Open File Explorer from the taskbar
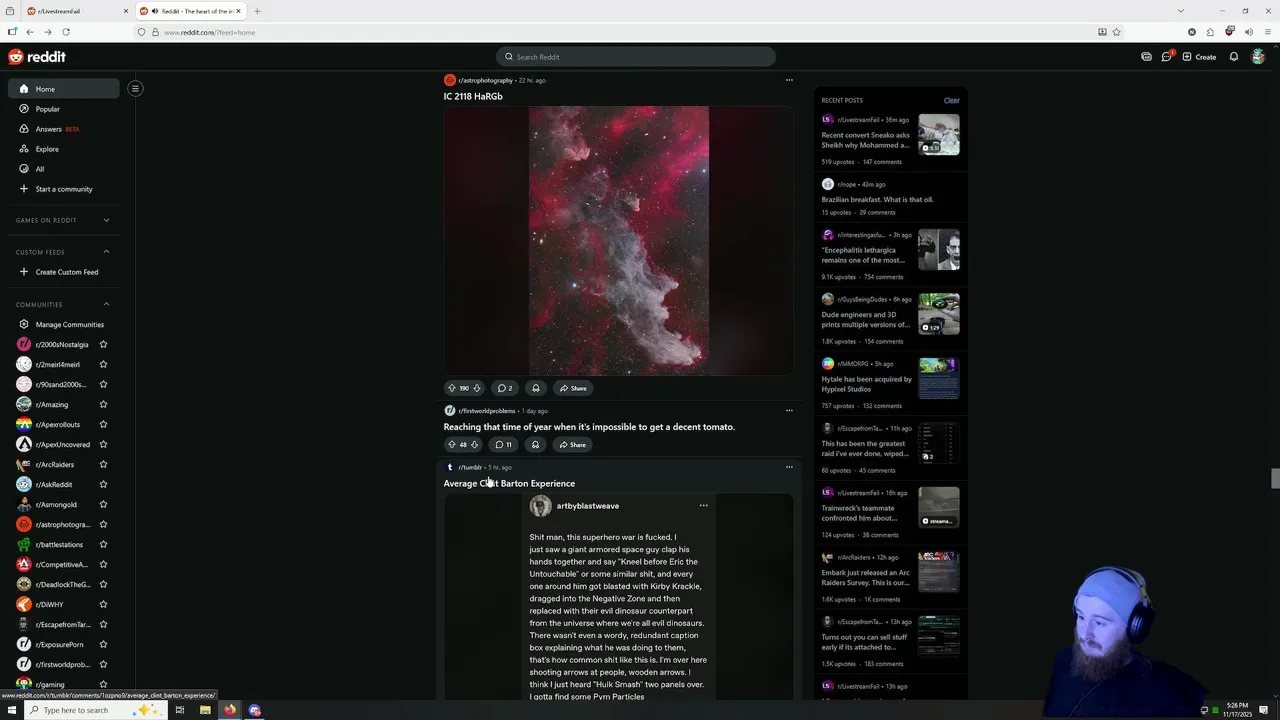 [x=205, y=710]
